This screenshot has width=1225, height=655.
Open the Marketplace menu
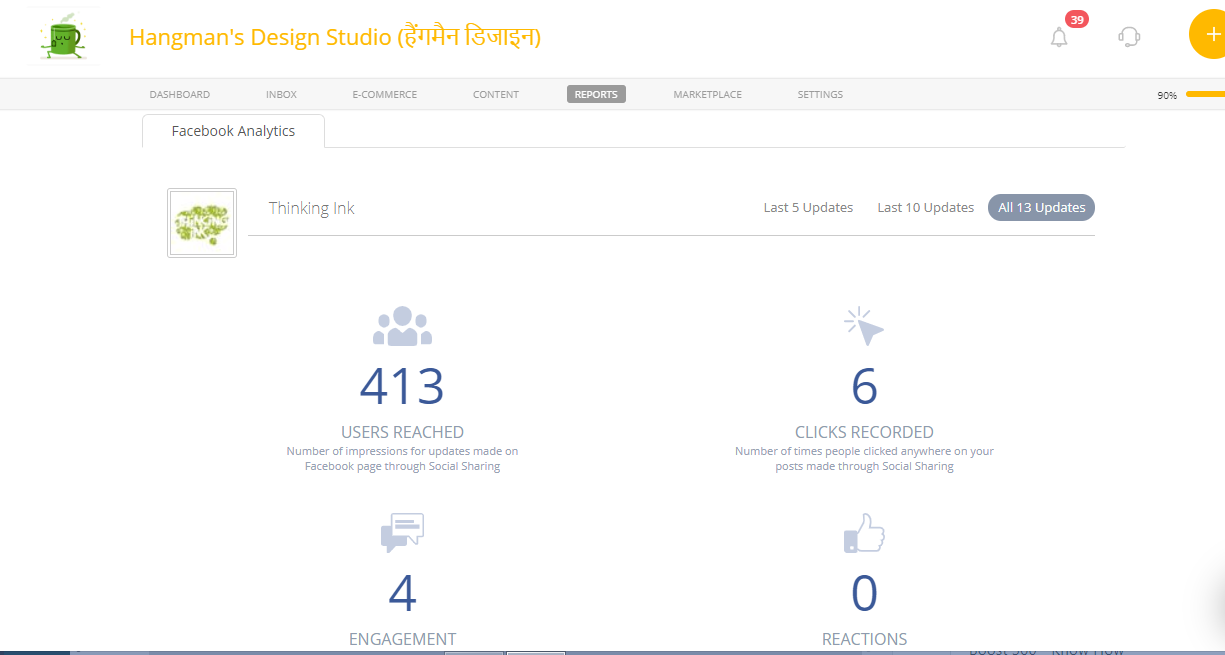coord(707,95)
